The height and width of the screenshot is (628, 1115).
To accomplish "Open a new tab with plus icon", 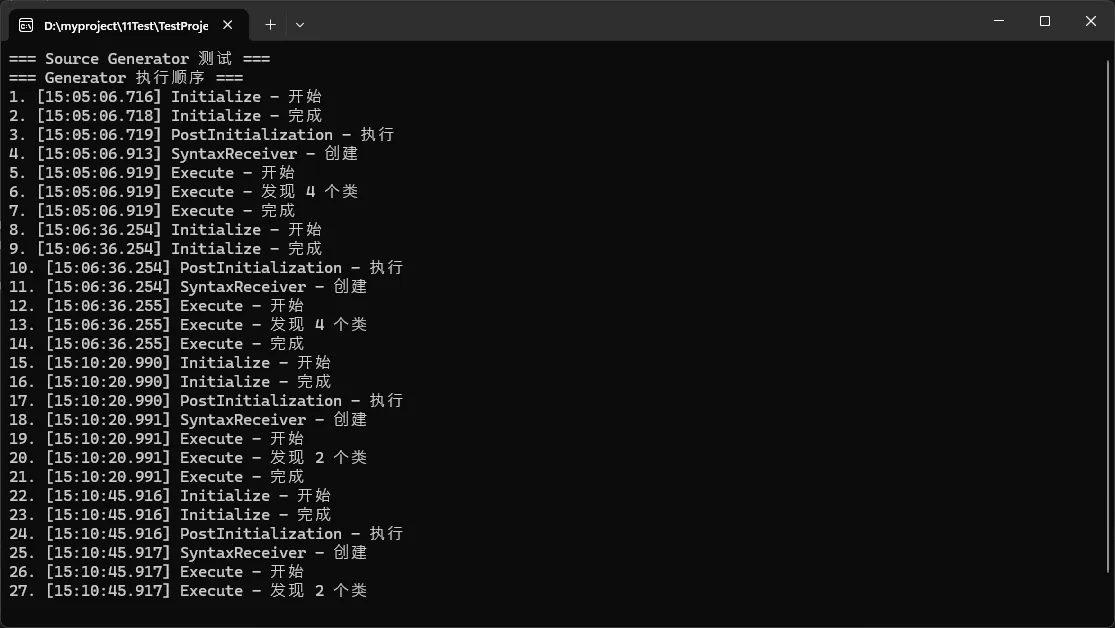I will tap(270, 24).
